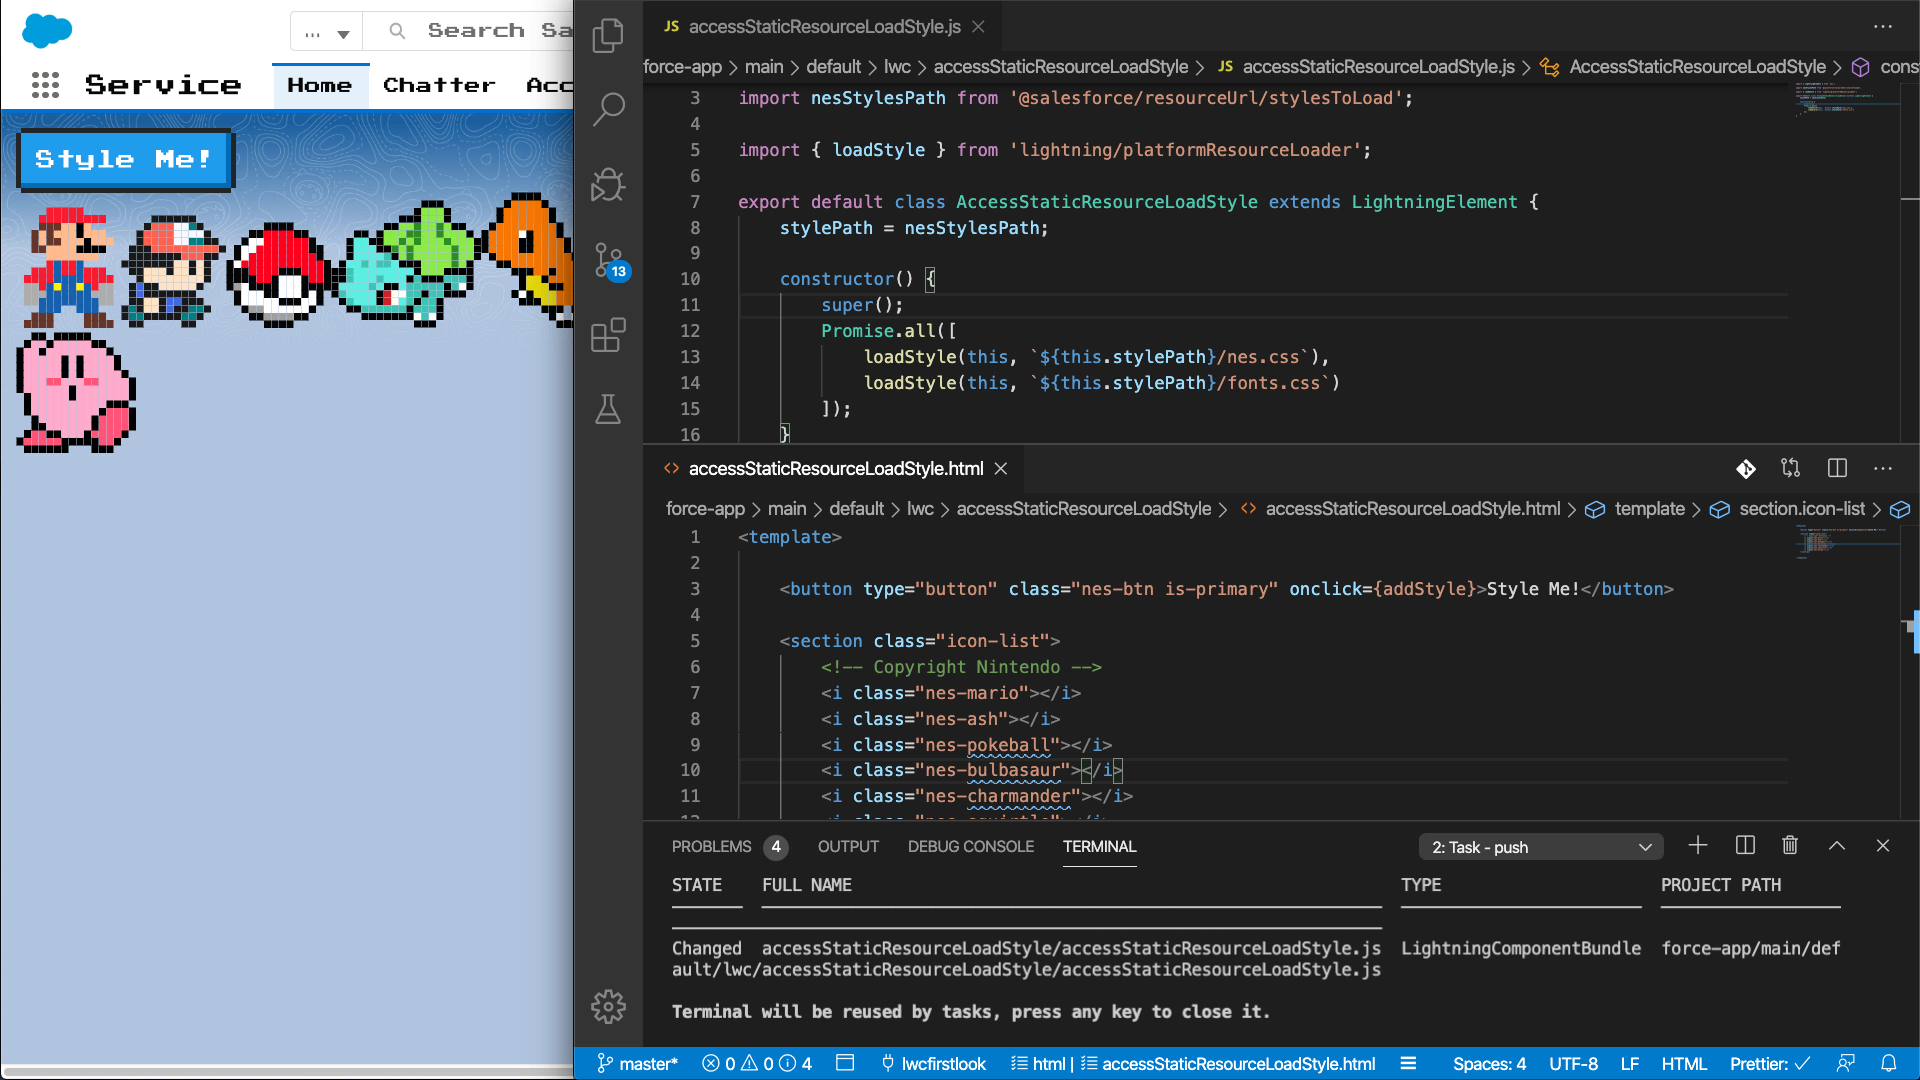Click the Pokeball pixel sprite
The width and height of the screenshot is (1920, 1080).
click(x=278, y=276)
